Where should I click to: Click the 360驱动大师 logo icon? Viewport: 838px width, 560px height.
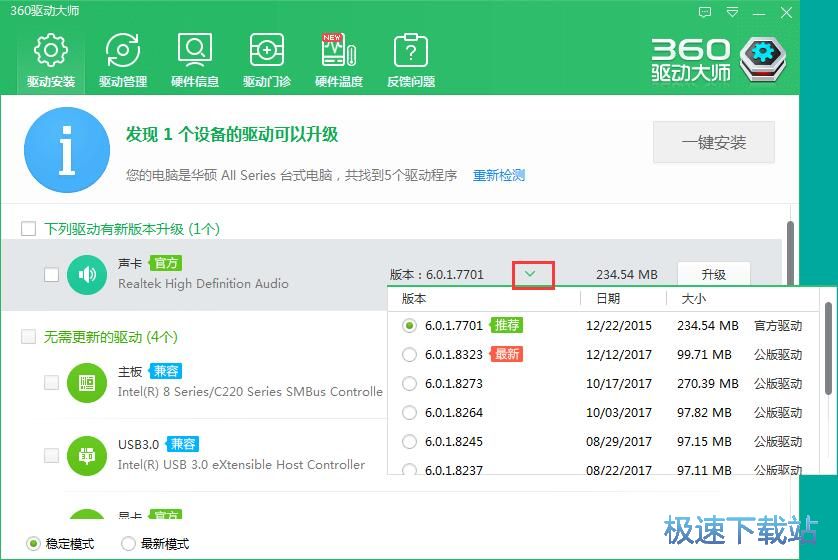(763, 59)
